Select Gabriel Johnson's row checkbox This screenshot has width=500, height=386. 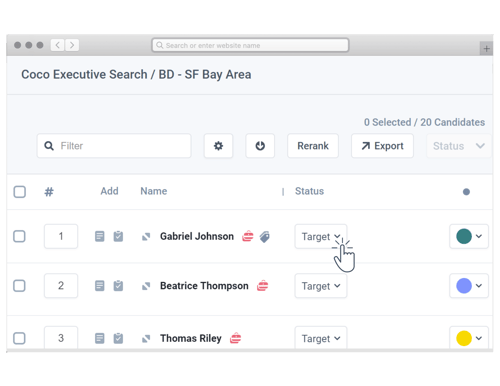(19, 236)
